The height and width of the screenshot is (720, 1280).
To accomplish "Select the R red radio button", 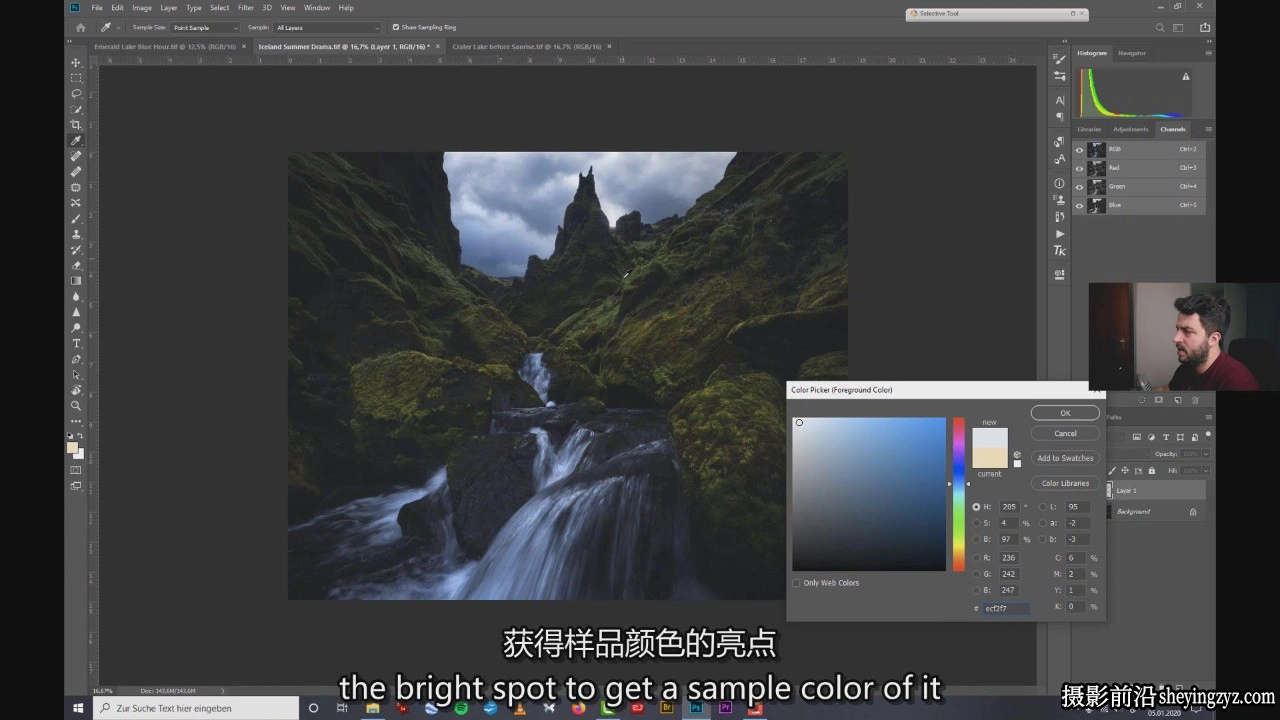I will click(977, 558).
